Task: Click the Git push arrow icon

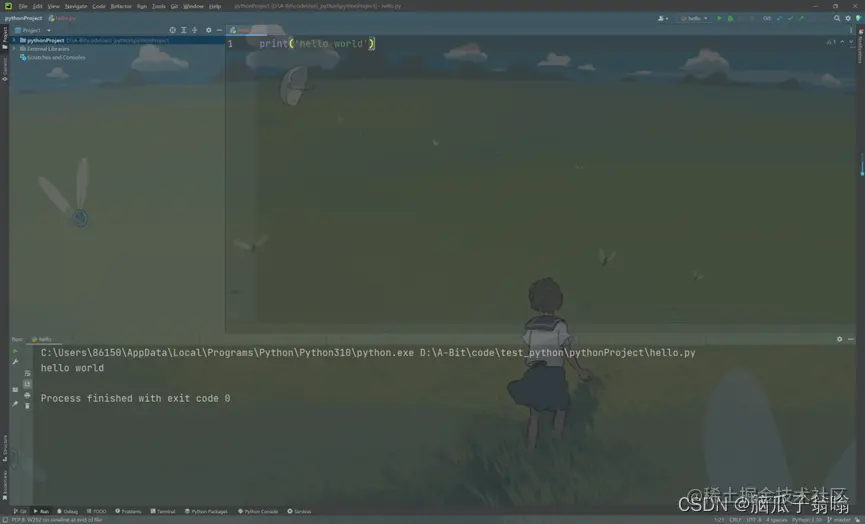Action: click(801, 18)
